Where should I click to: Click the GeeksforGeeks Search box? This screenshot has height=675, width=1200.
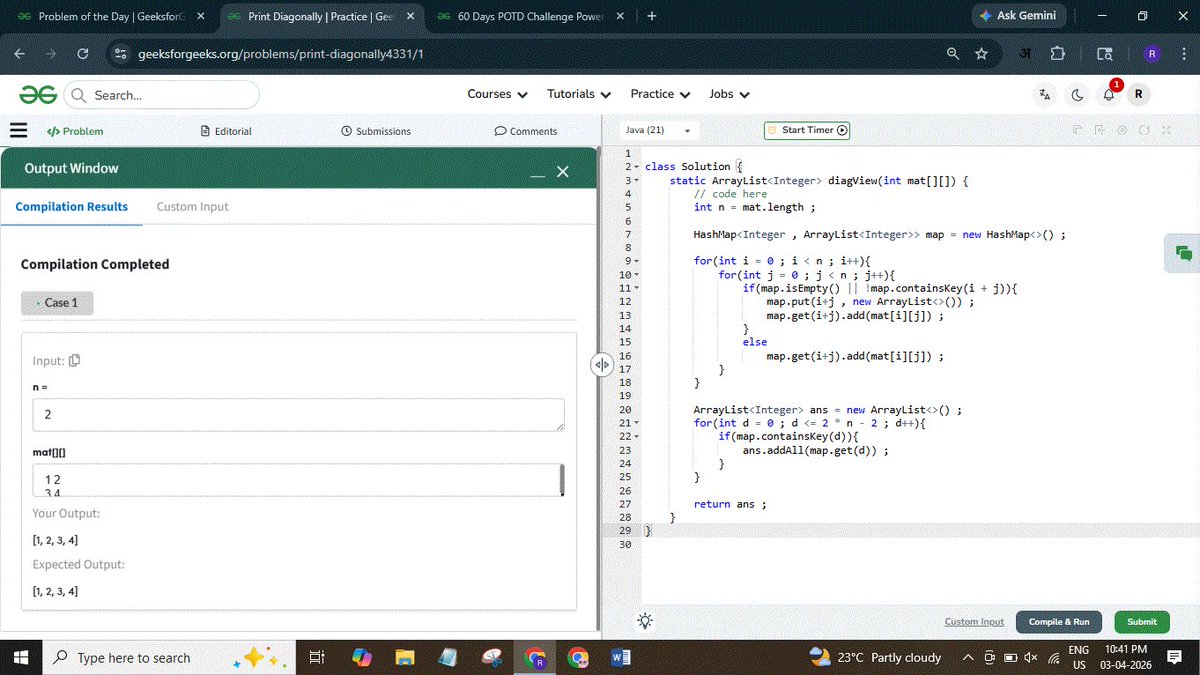[x=162, y=95]
